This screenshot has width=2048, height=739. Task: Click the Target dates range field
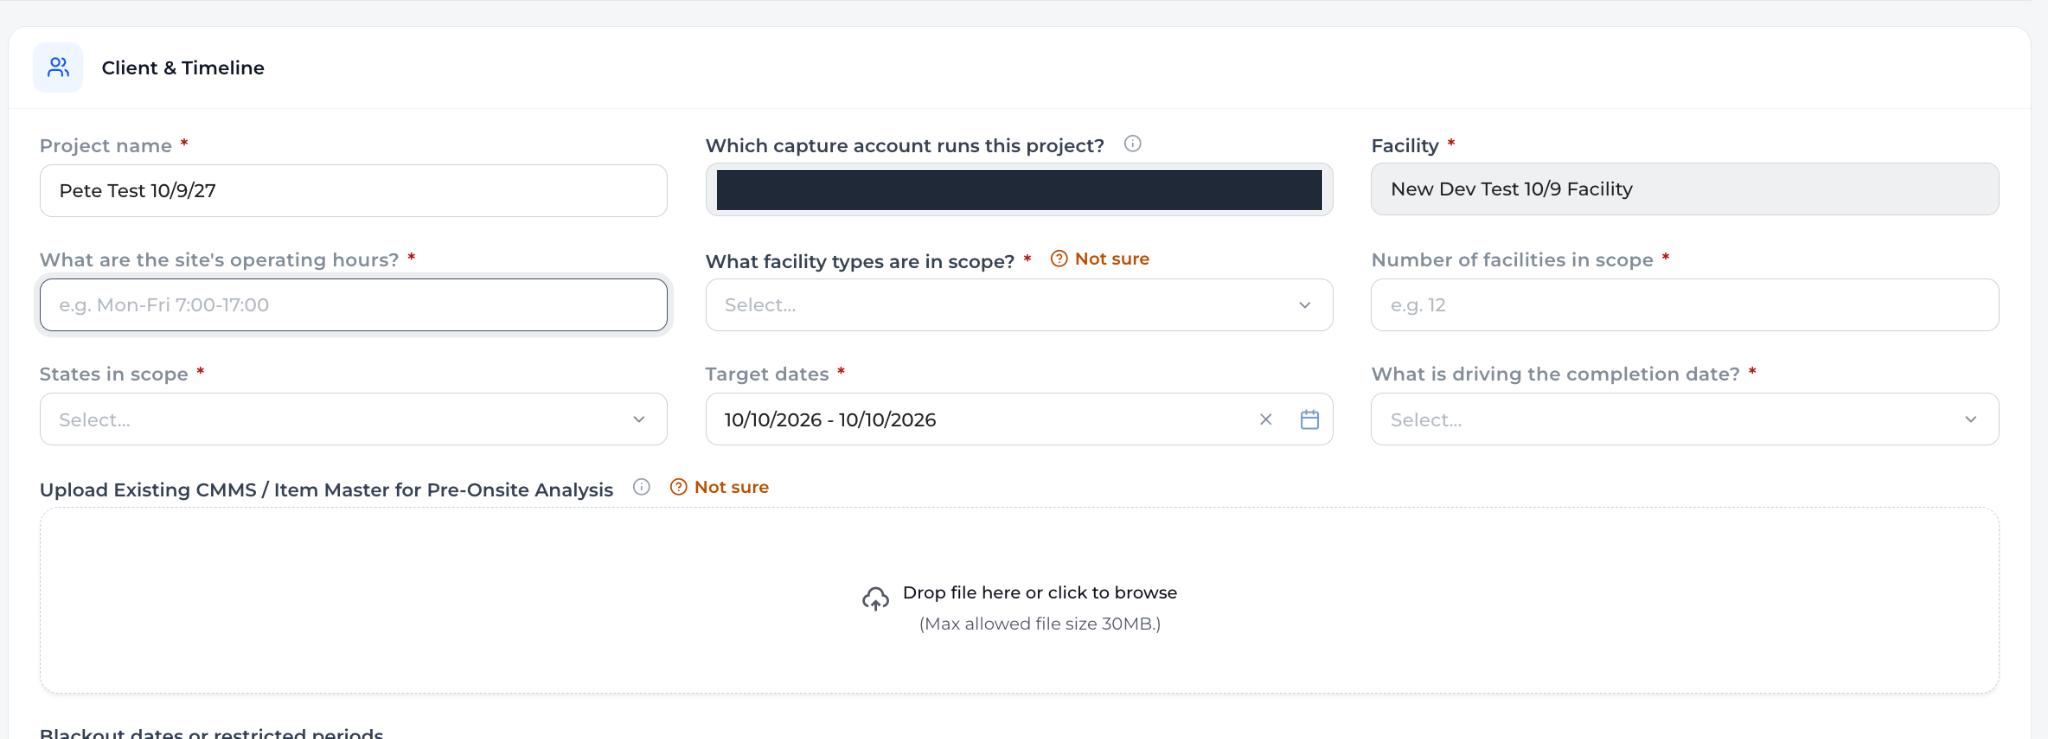coord(1019,419)
